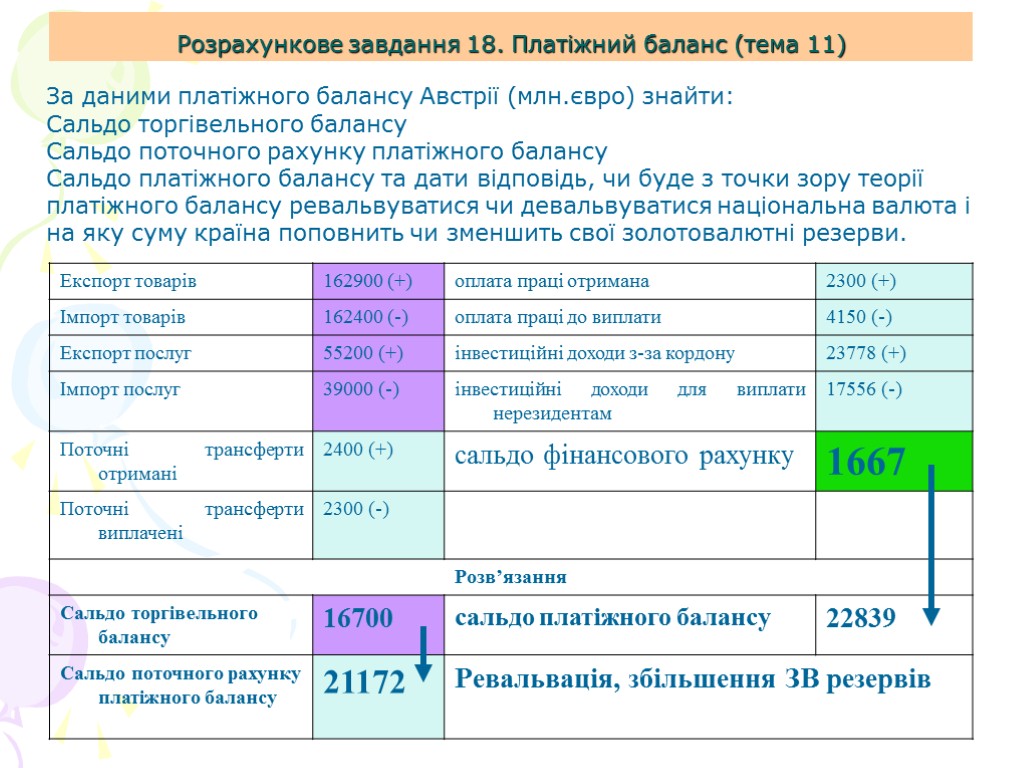Screen dimensions: 1024x768
Task: Select the value '23778 (+)'
Action: [866, 353]
